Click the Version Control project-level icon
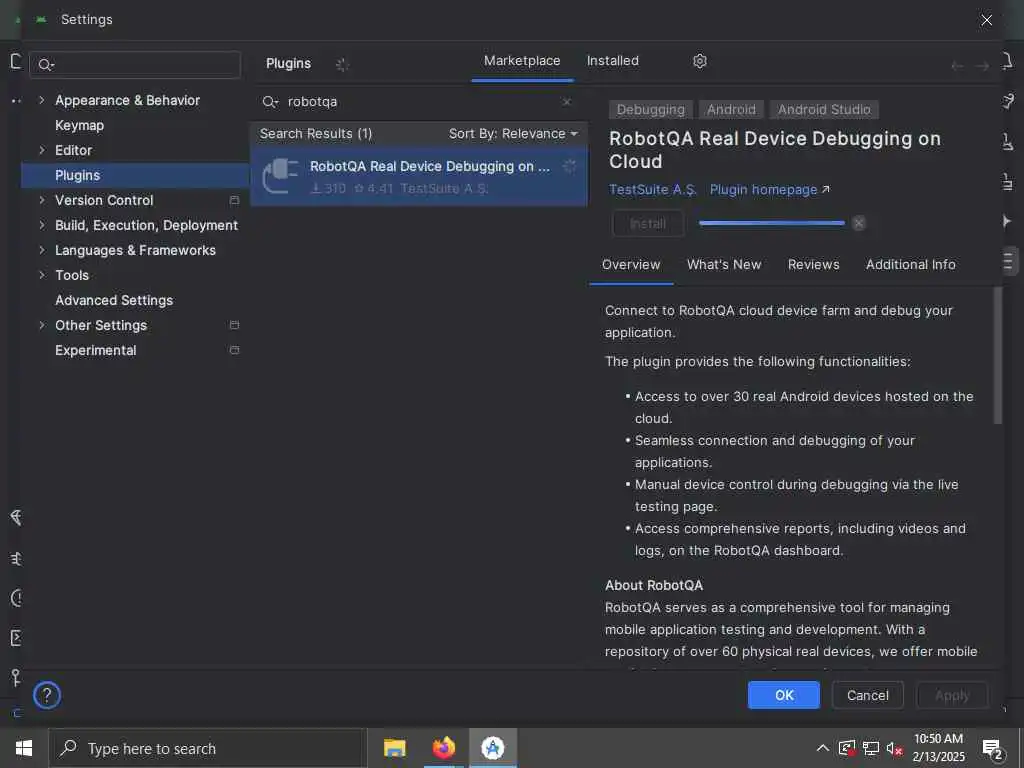The image size is (1024, 768). pyautogui.click(x=234, y=200)
